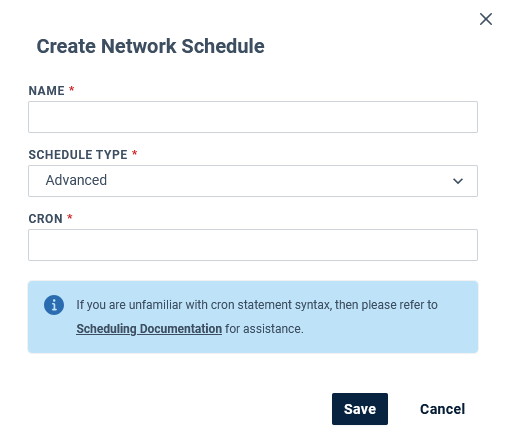
Task: Click the 'for assistance' text
Action: click(x=264, y=329)
